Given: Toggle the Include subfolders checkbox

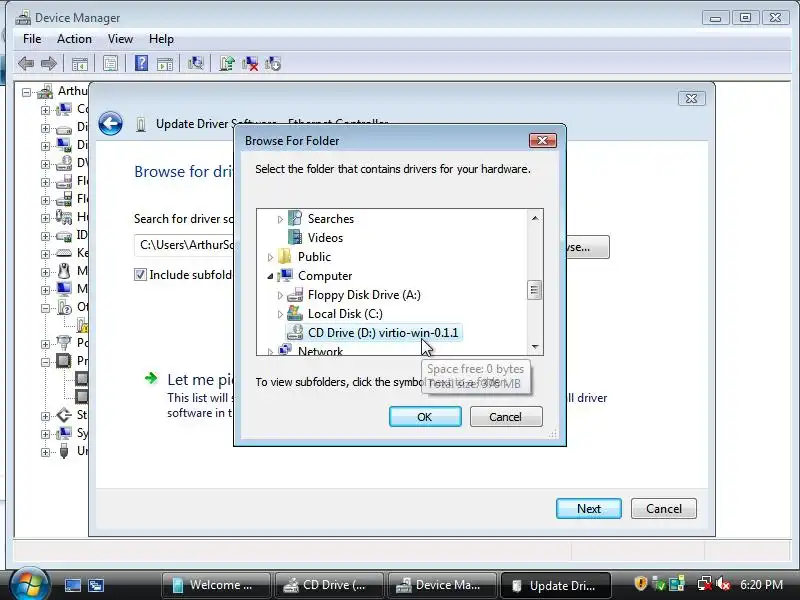Looking at the screenshot, I should [x=140, y=274].
